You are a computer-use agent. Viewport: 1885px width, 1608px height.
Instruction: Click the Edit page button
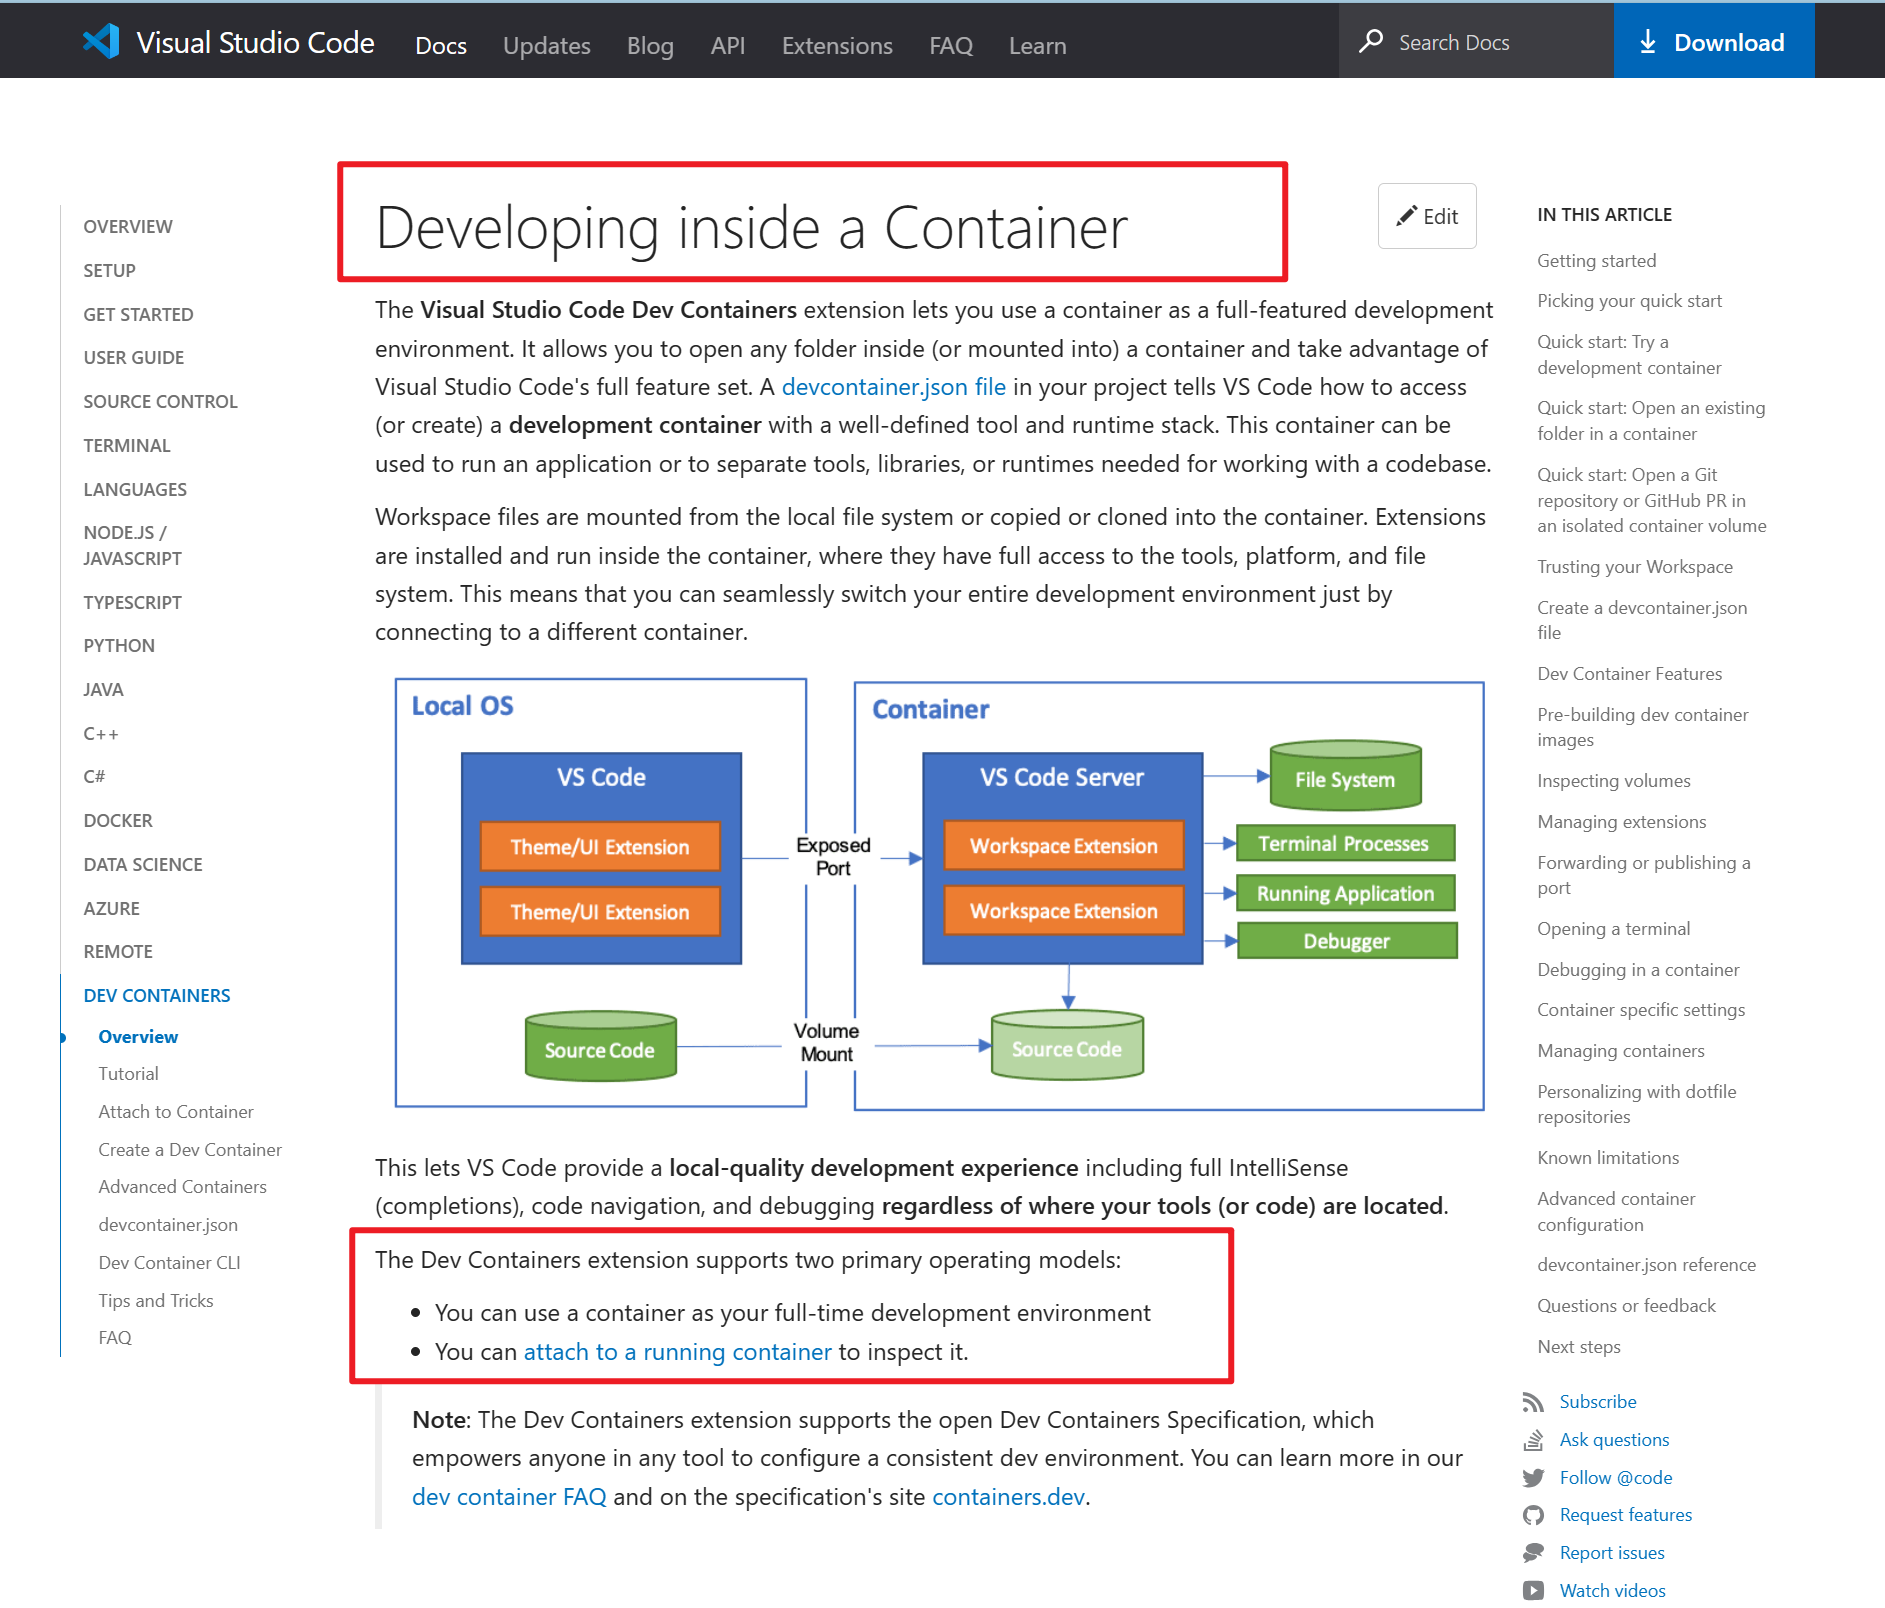[x=1427, y=216]
